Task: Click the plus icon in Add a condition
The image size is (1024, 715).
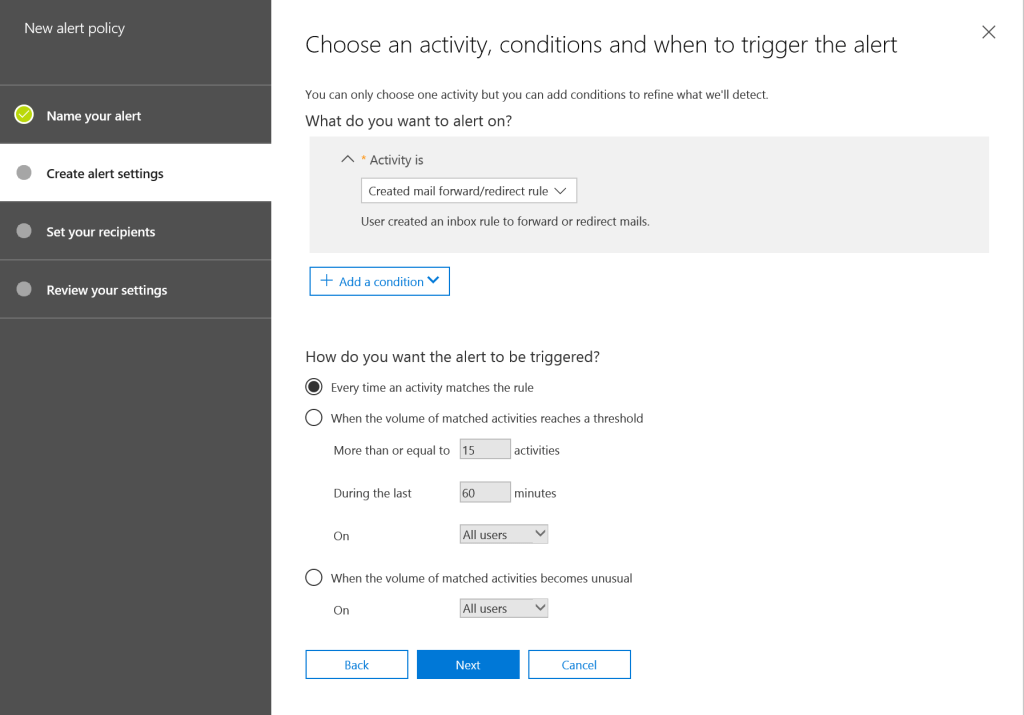Action: pyautogui.click(x=326, y=281)
